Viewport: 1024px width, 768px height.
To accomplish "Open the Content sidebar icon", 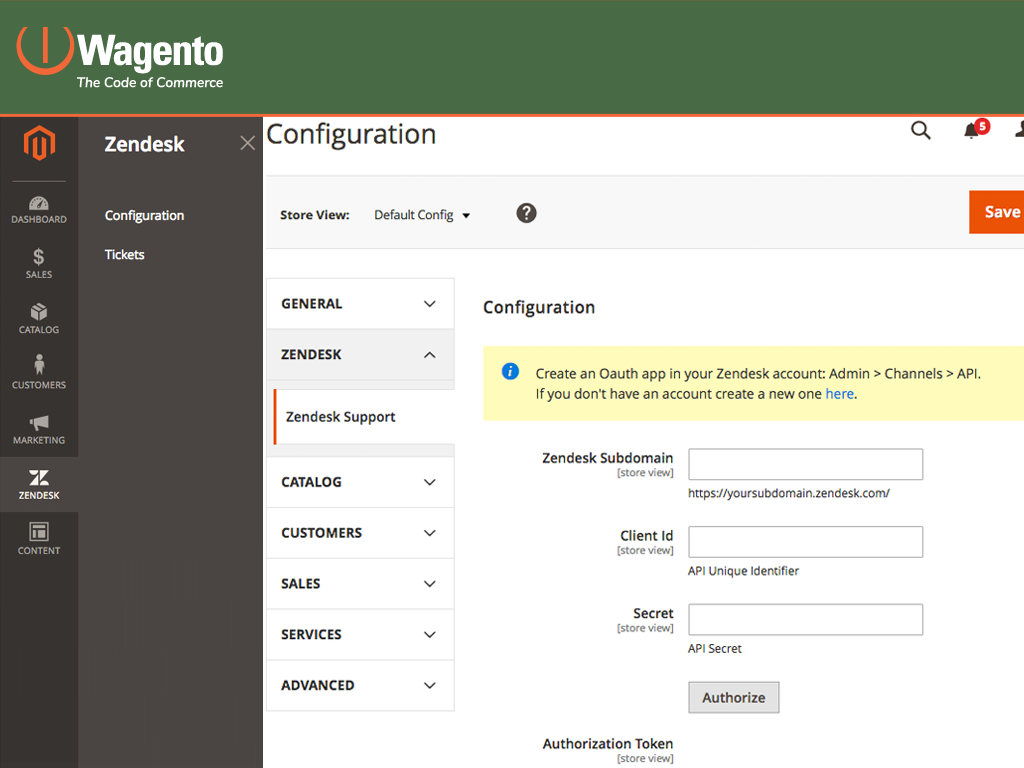I will click(39, 539).
